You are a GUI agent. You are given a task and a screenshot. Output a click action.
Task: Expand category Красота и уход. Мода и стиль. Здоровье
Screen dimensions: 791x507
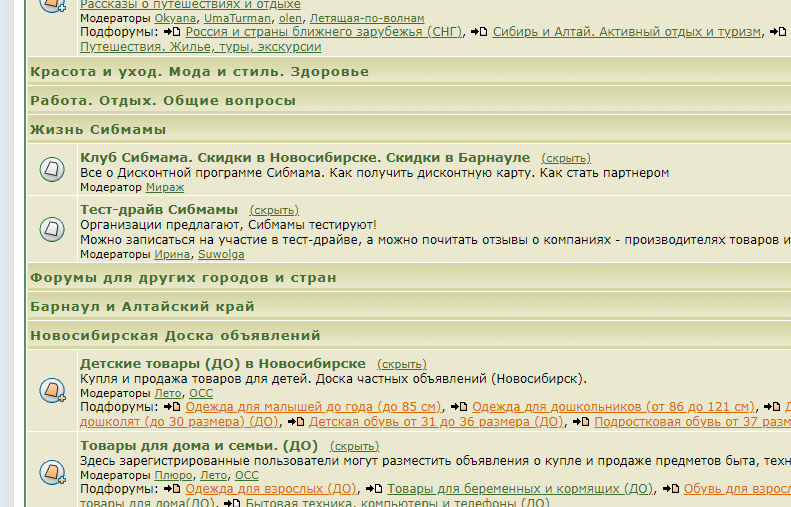click(199, 72)
